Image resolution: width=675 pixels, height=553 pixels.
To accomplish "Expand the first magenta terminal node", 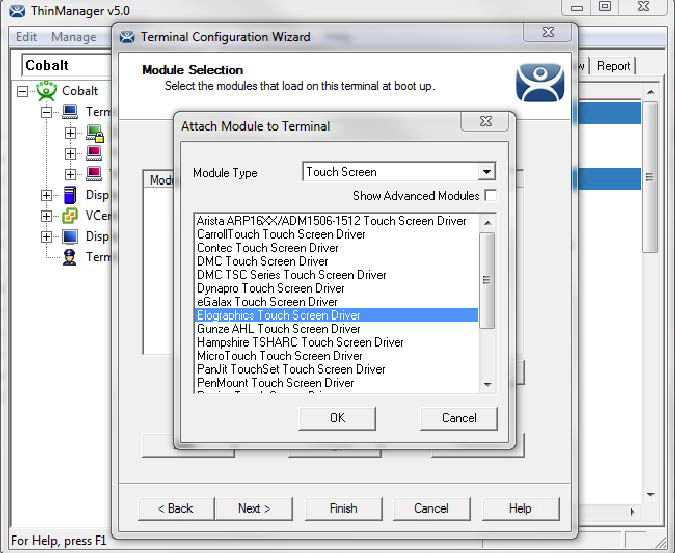I will [x=71, y=154].
